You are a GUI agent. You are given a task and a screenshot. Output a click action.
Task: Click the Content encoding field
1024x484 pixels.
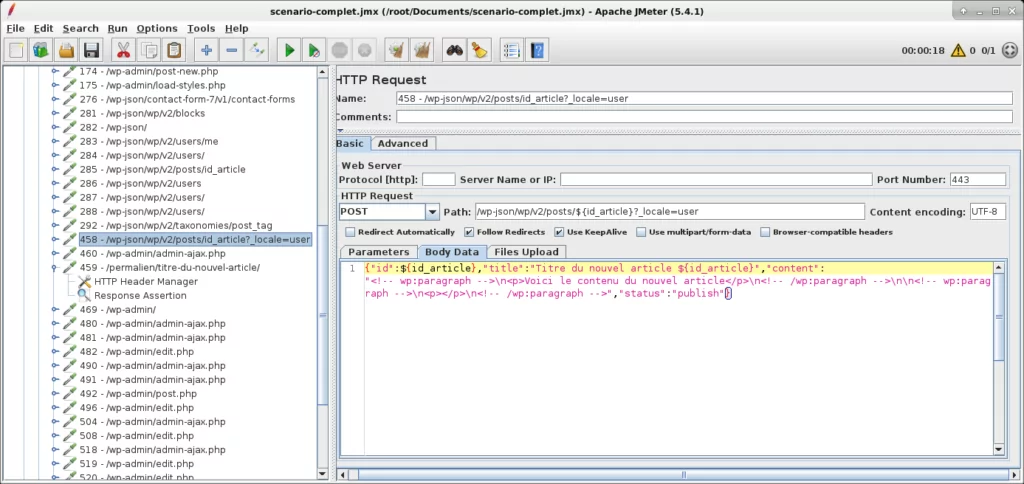[x=987, y=212]
